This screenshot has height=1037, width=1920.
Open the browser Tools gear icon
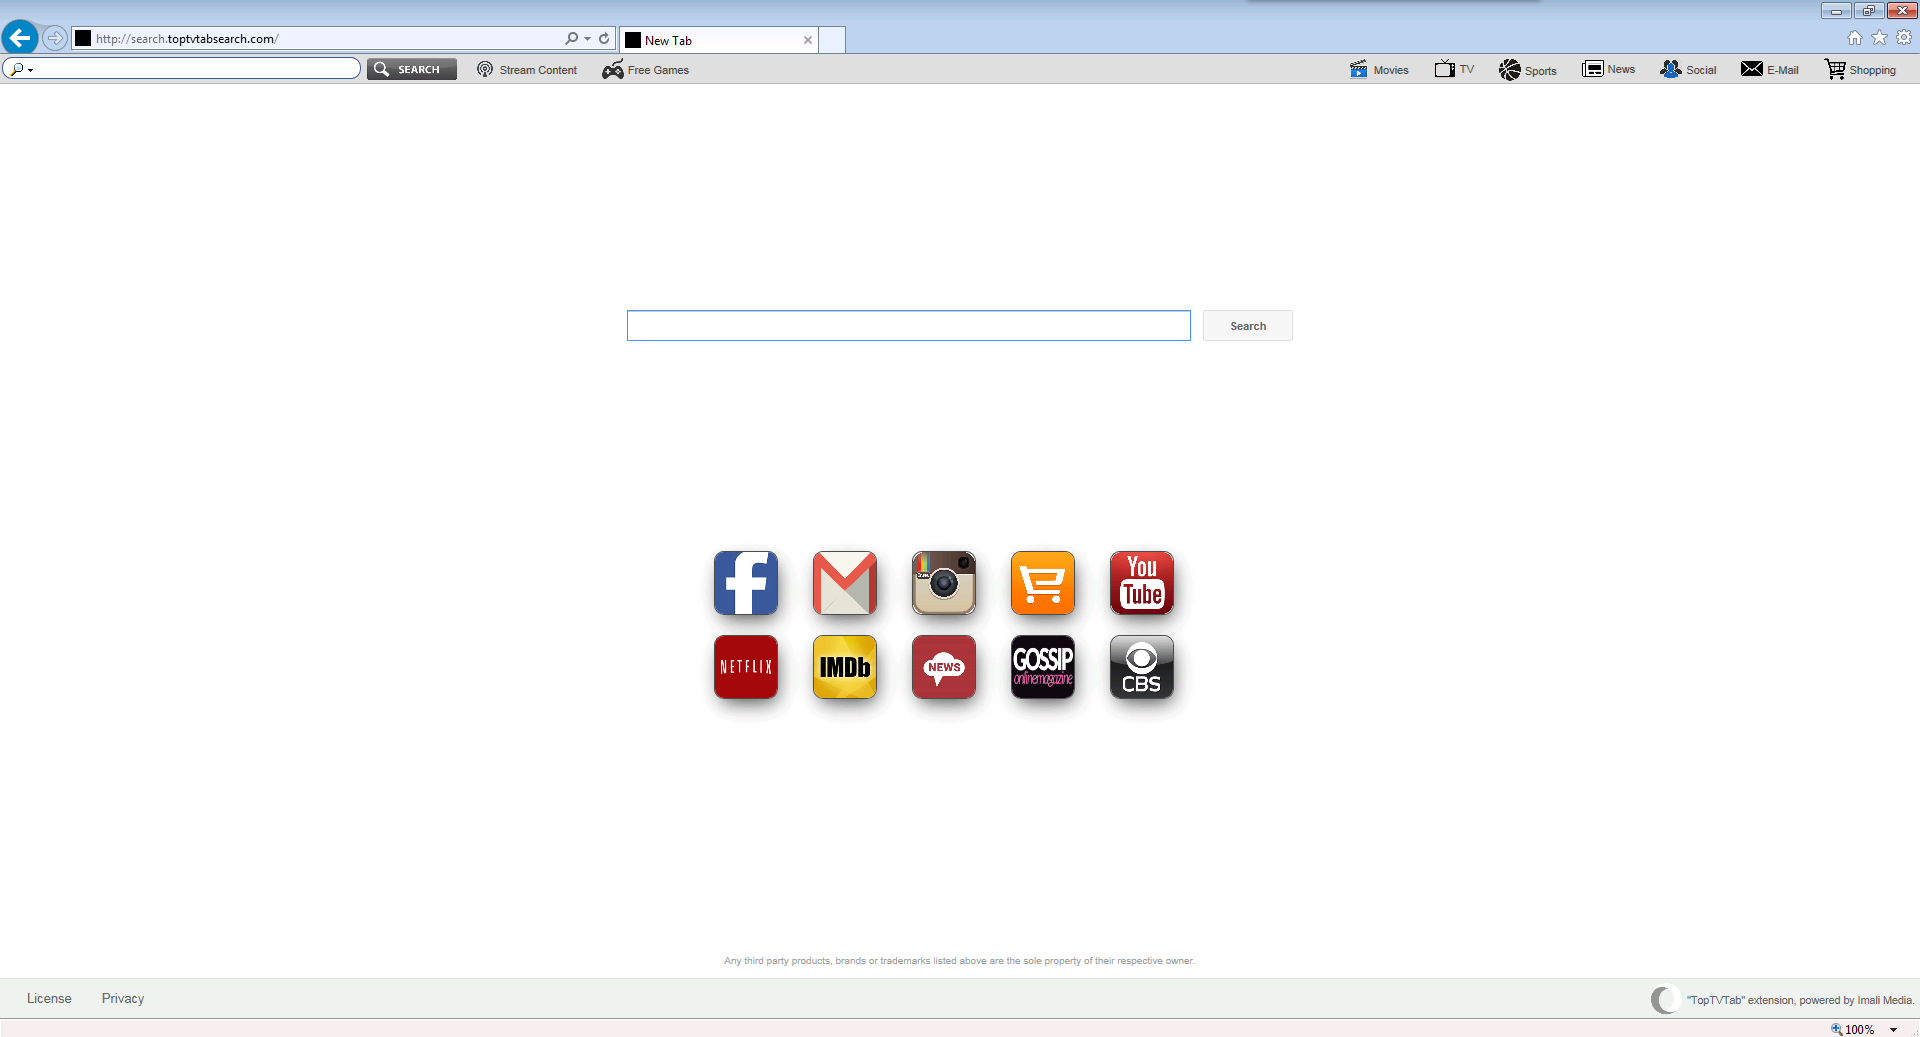(x=1904, y=38)
